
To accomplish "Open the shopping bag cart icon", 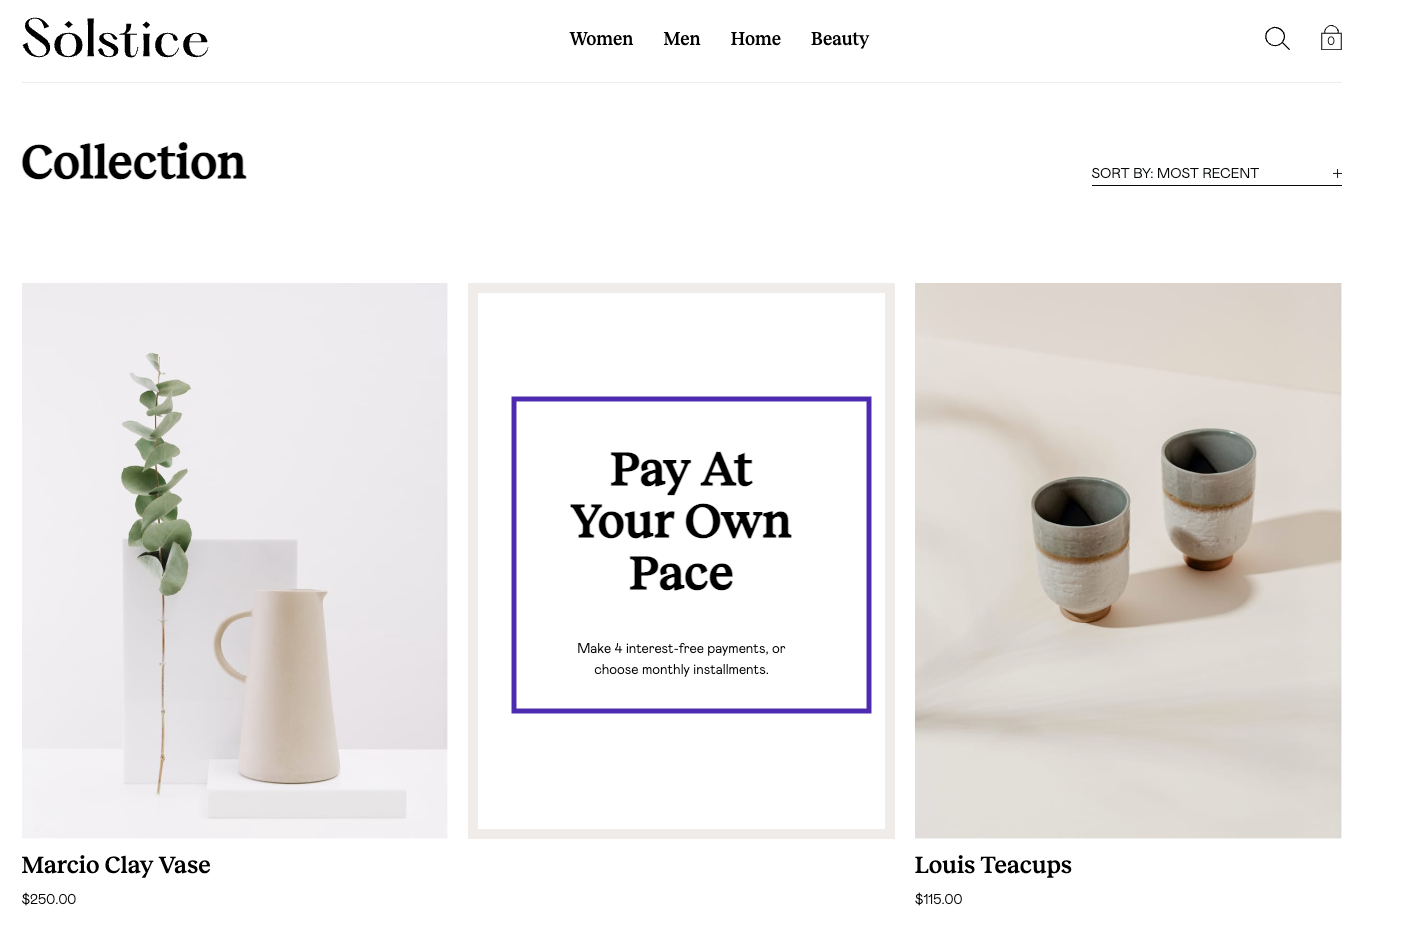I will pos(1331,38).
